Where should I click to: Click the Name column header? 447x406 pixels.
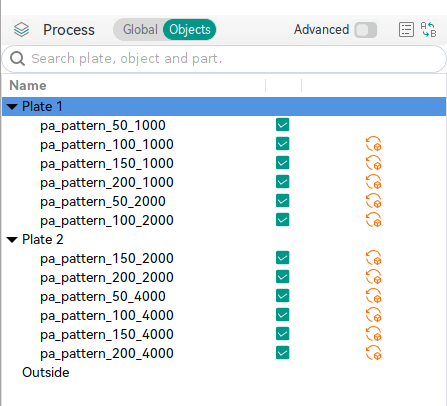pos(28,85)
